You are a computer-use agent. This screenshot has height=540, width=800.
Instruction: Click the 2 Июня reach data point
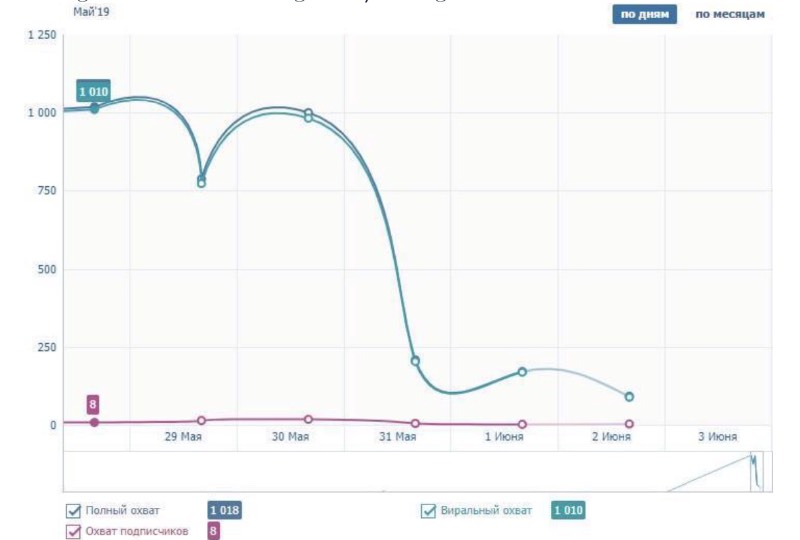[629, 397]
